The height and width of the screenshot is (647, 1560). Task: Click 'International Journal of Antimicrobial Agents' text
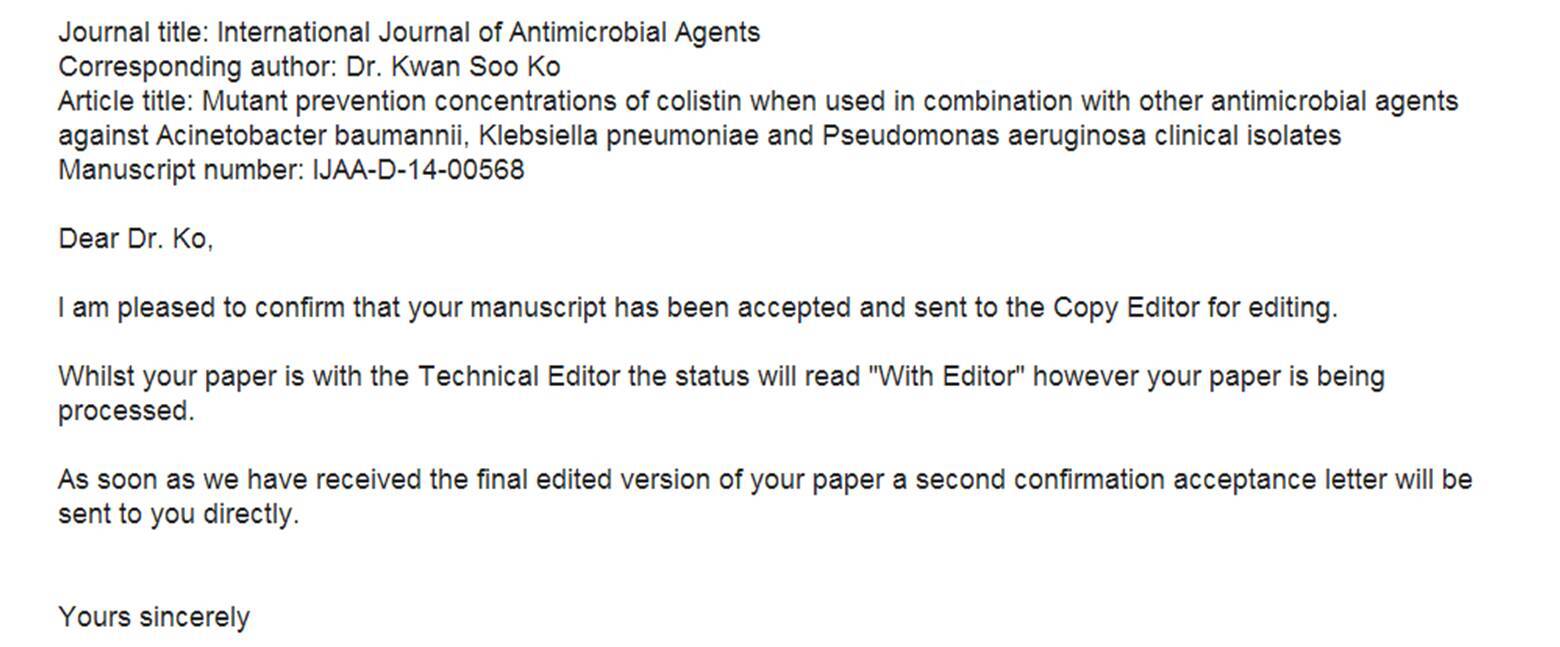tap(489, 33)
